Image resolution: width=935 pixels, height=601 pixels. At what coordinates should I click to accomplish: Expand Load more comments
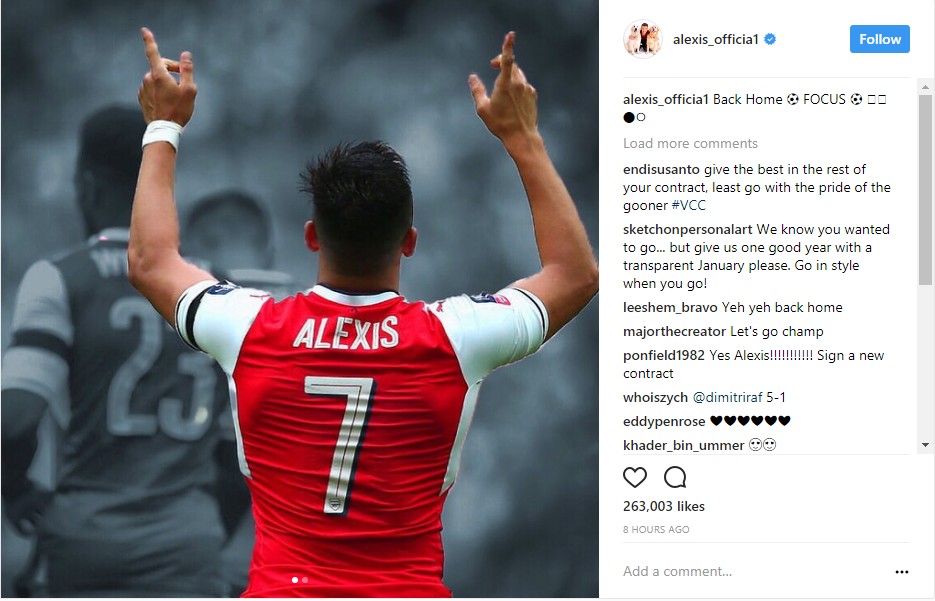[x=690, y=144]
